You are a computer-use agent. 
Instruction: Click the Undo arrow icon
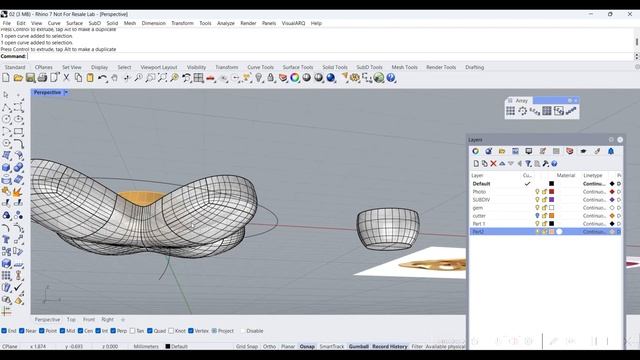[x=102, y=78]
